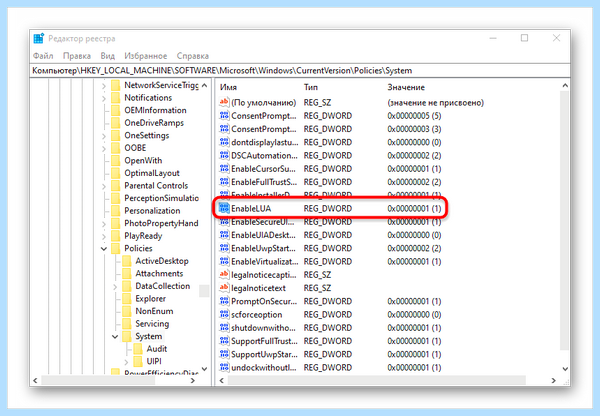600x416 pixels.
Task: Click the Explorer folder icon under Policies
Action: click(127, 299)
